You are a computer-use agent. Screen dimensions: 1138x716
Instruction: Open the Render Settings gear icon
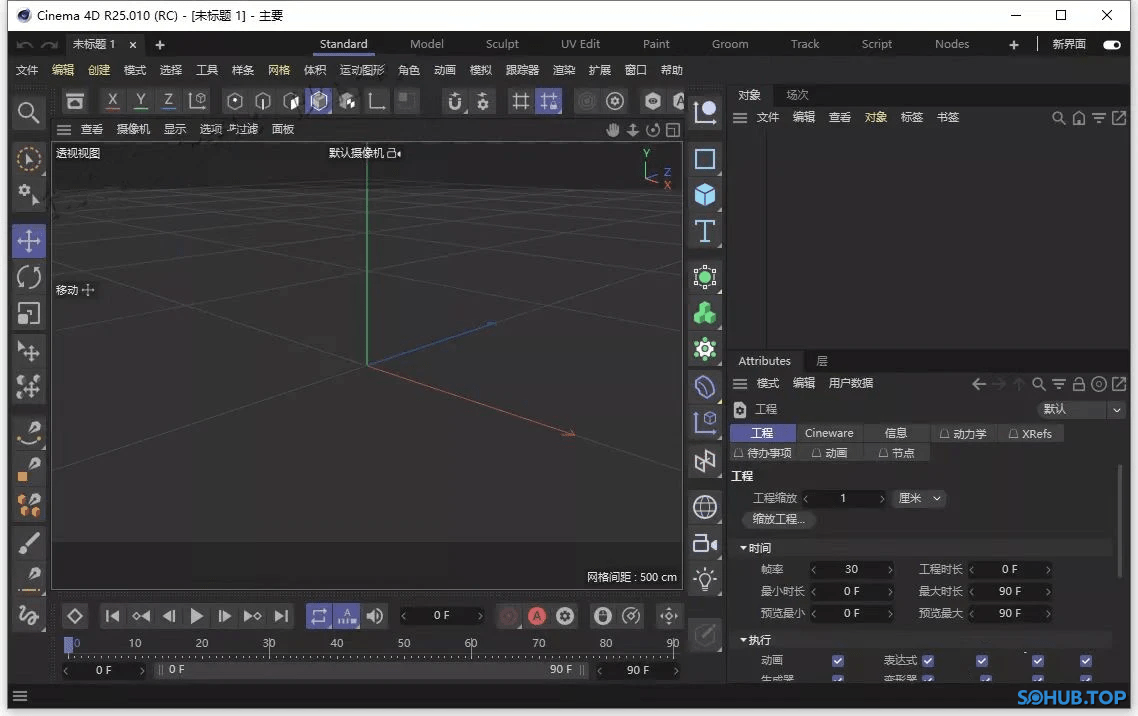(x=614, y=100)
